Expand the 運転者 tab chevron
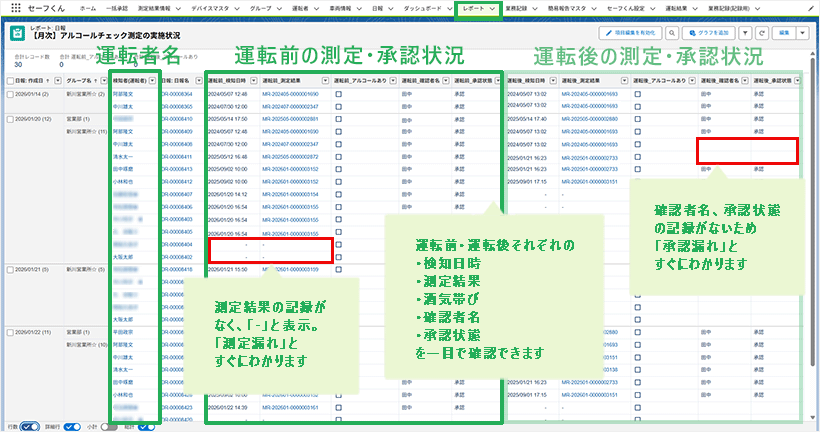 tap(316, 8)
